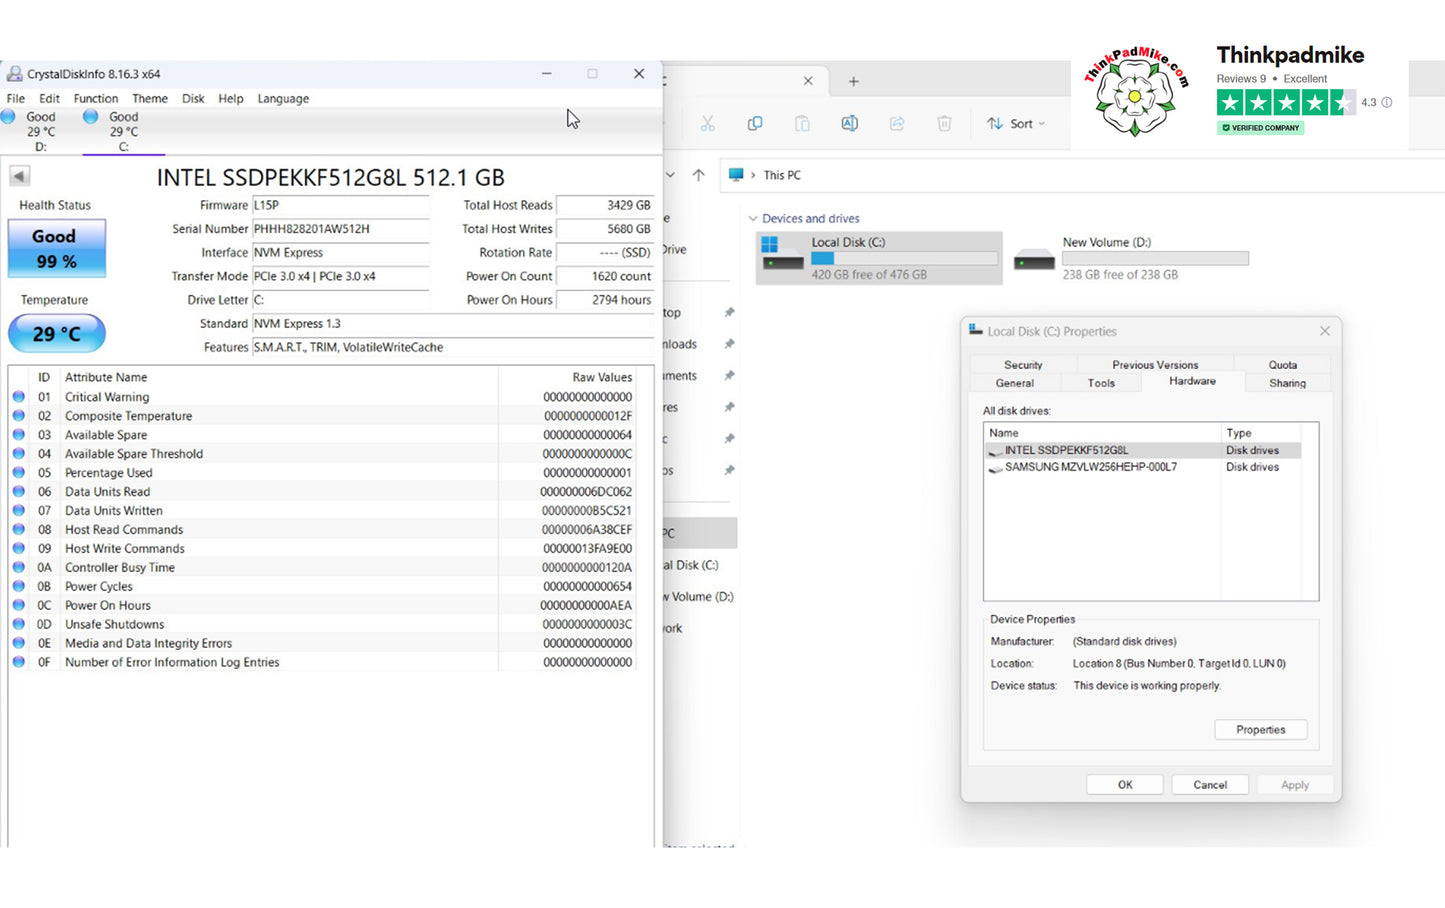This screenshot has height=908, width=1445.
Task: Click the pin icon beside Downloads sidebar item
Action: [729, 344]
